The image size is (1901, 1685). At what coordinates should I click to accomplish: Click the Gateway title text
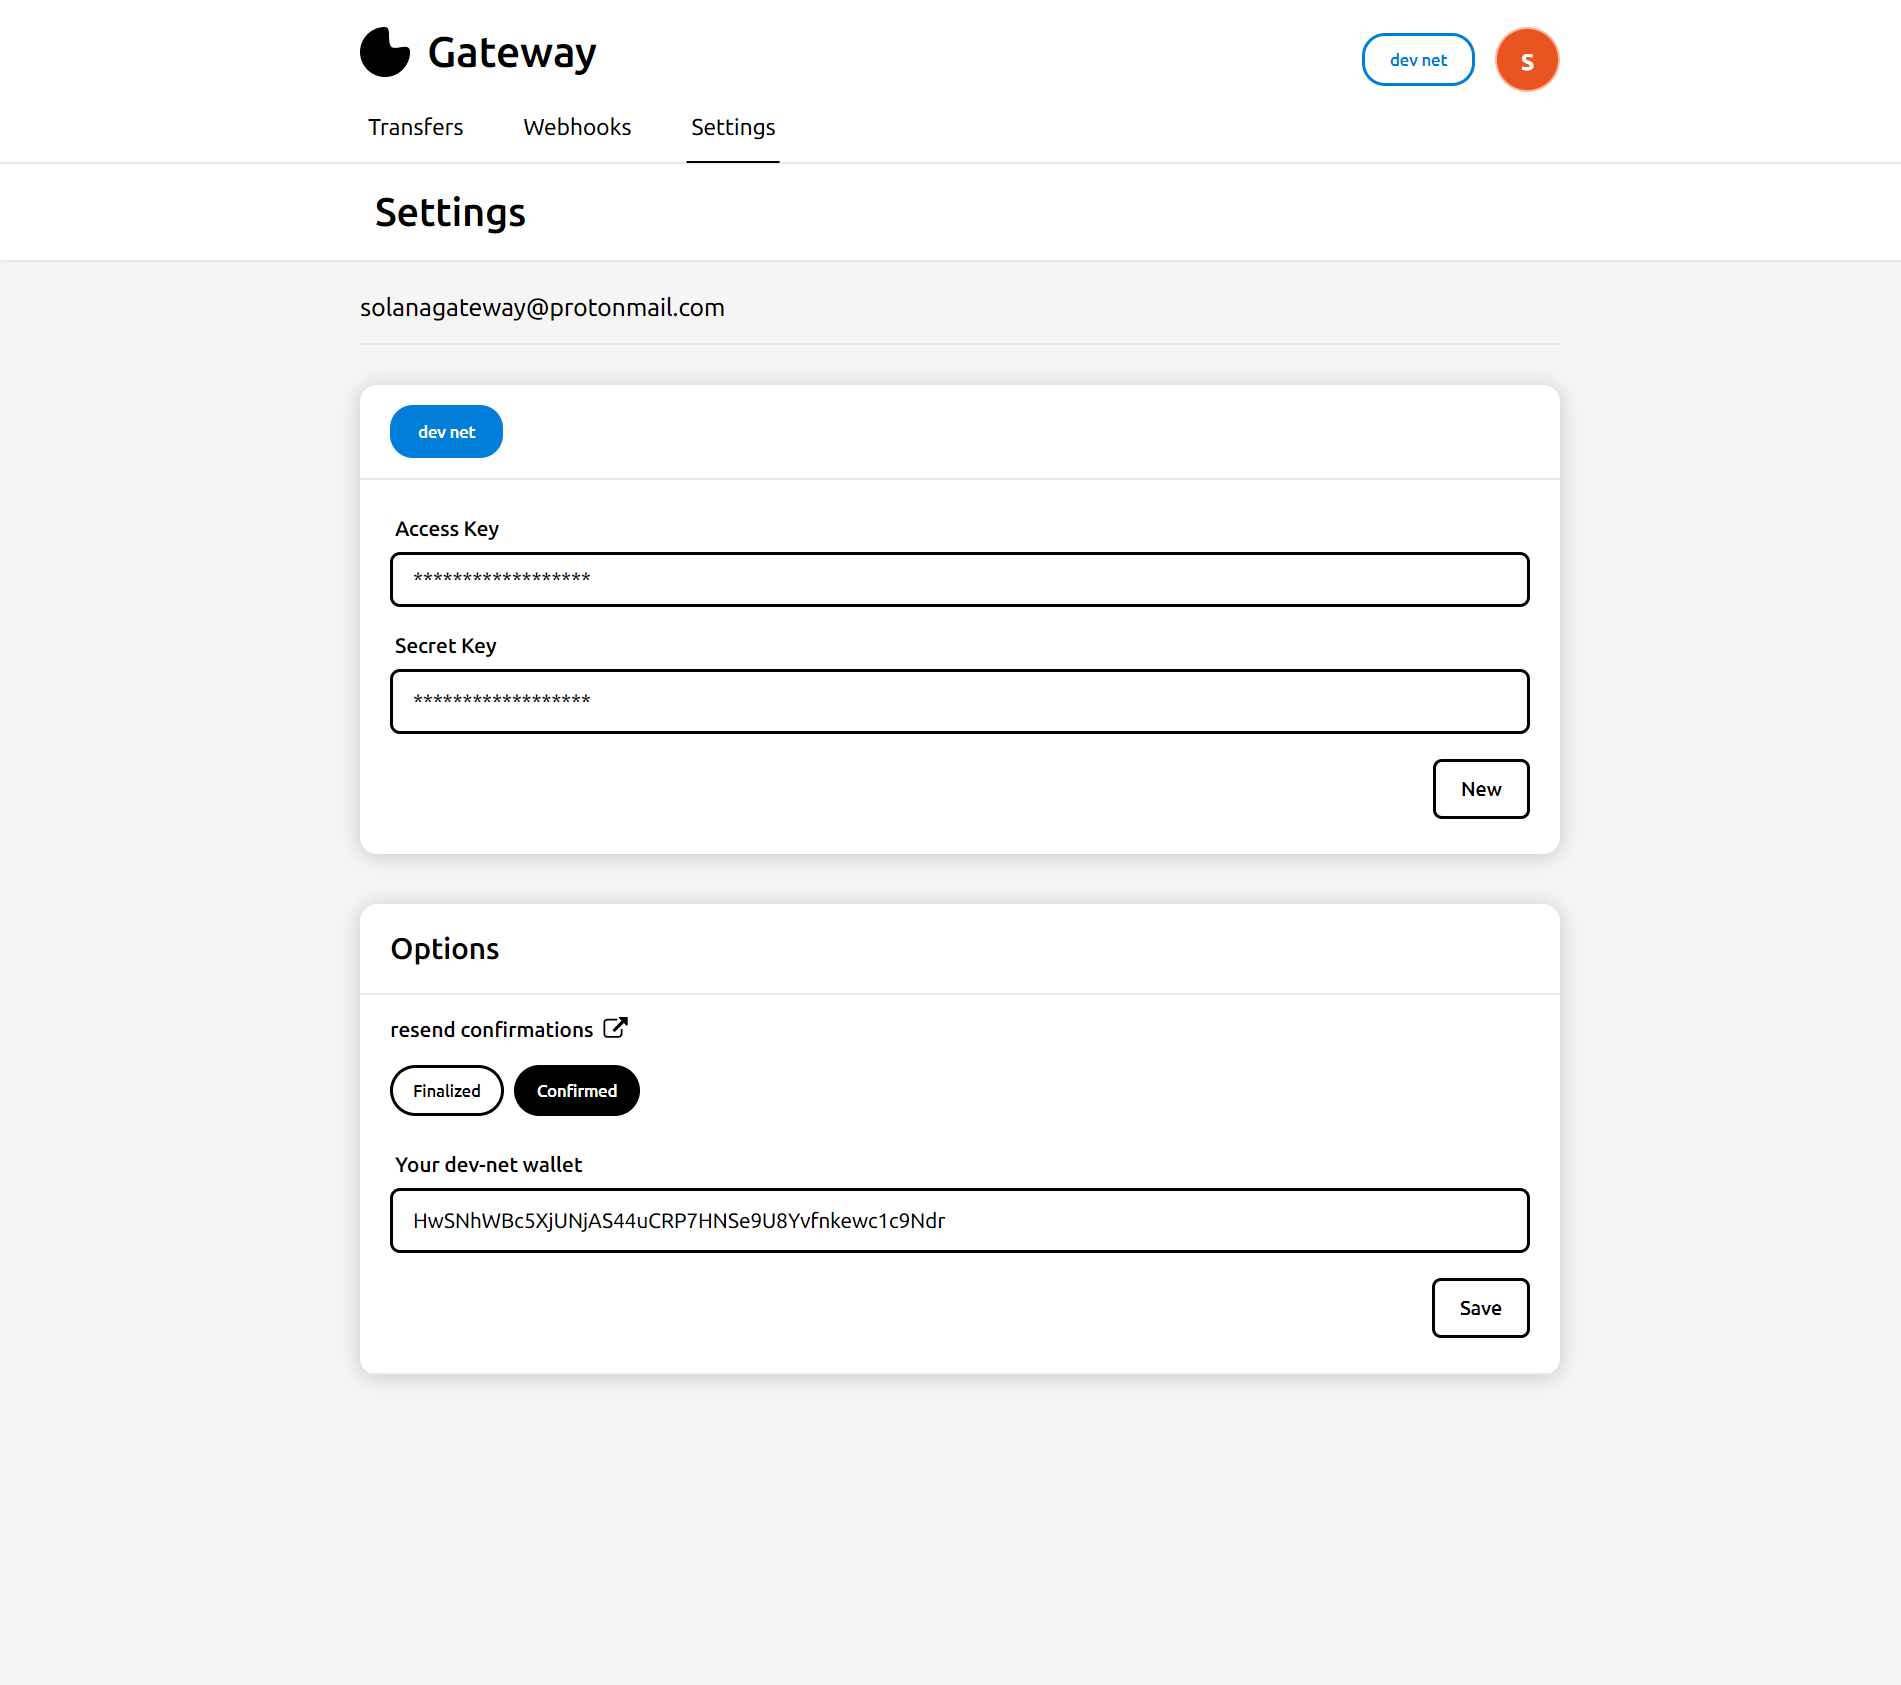pyautogui.click(x=512, y=53)
